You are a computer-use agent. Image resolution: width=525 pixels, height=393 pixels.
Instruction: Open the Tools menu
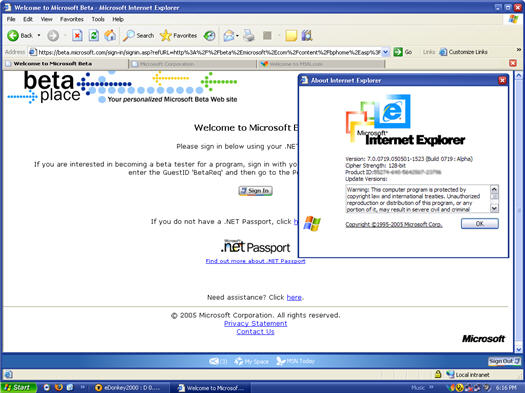pos(98,19)
